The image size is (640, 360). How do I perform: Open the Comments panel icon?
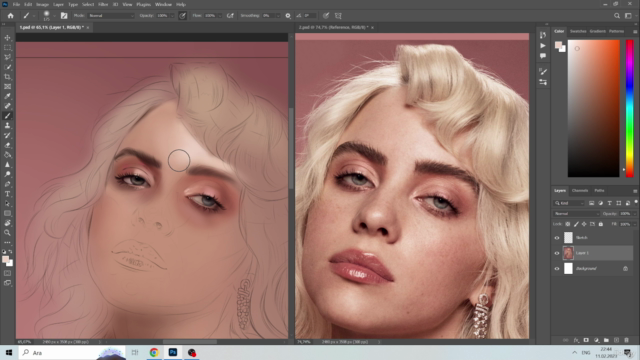[542, 56]
